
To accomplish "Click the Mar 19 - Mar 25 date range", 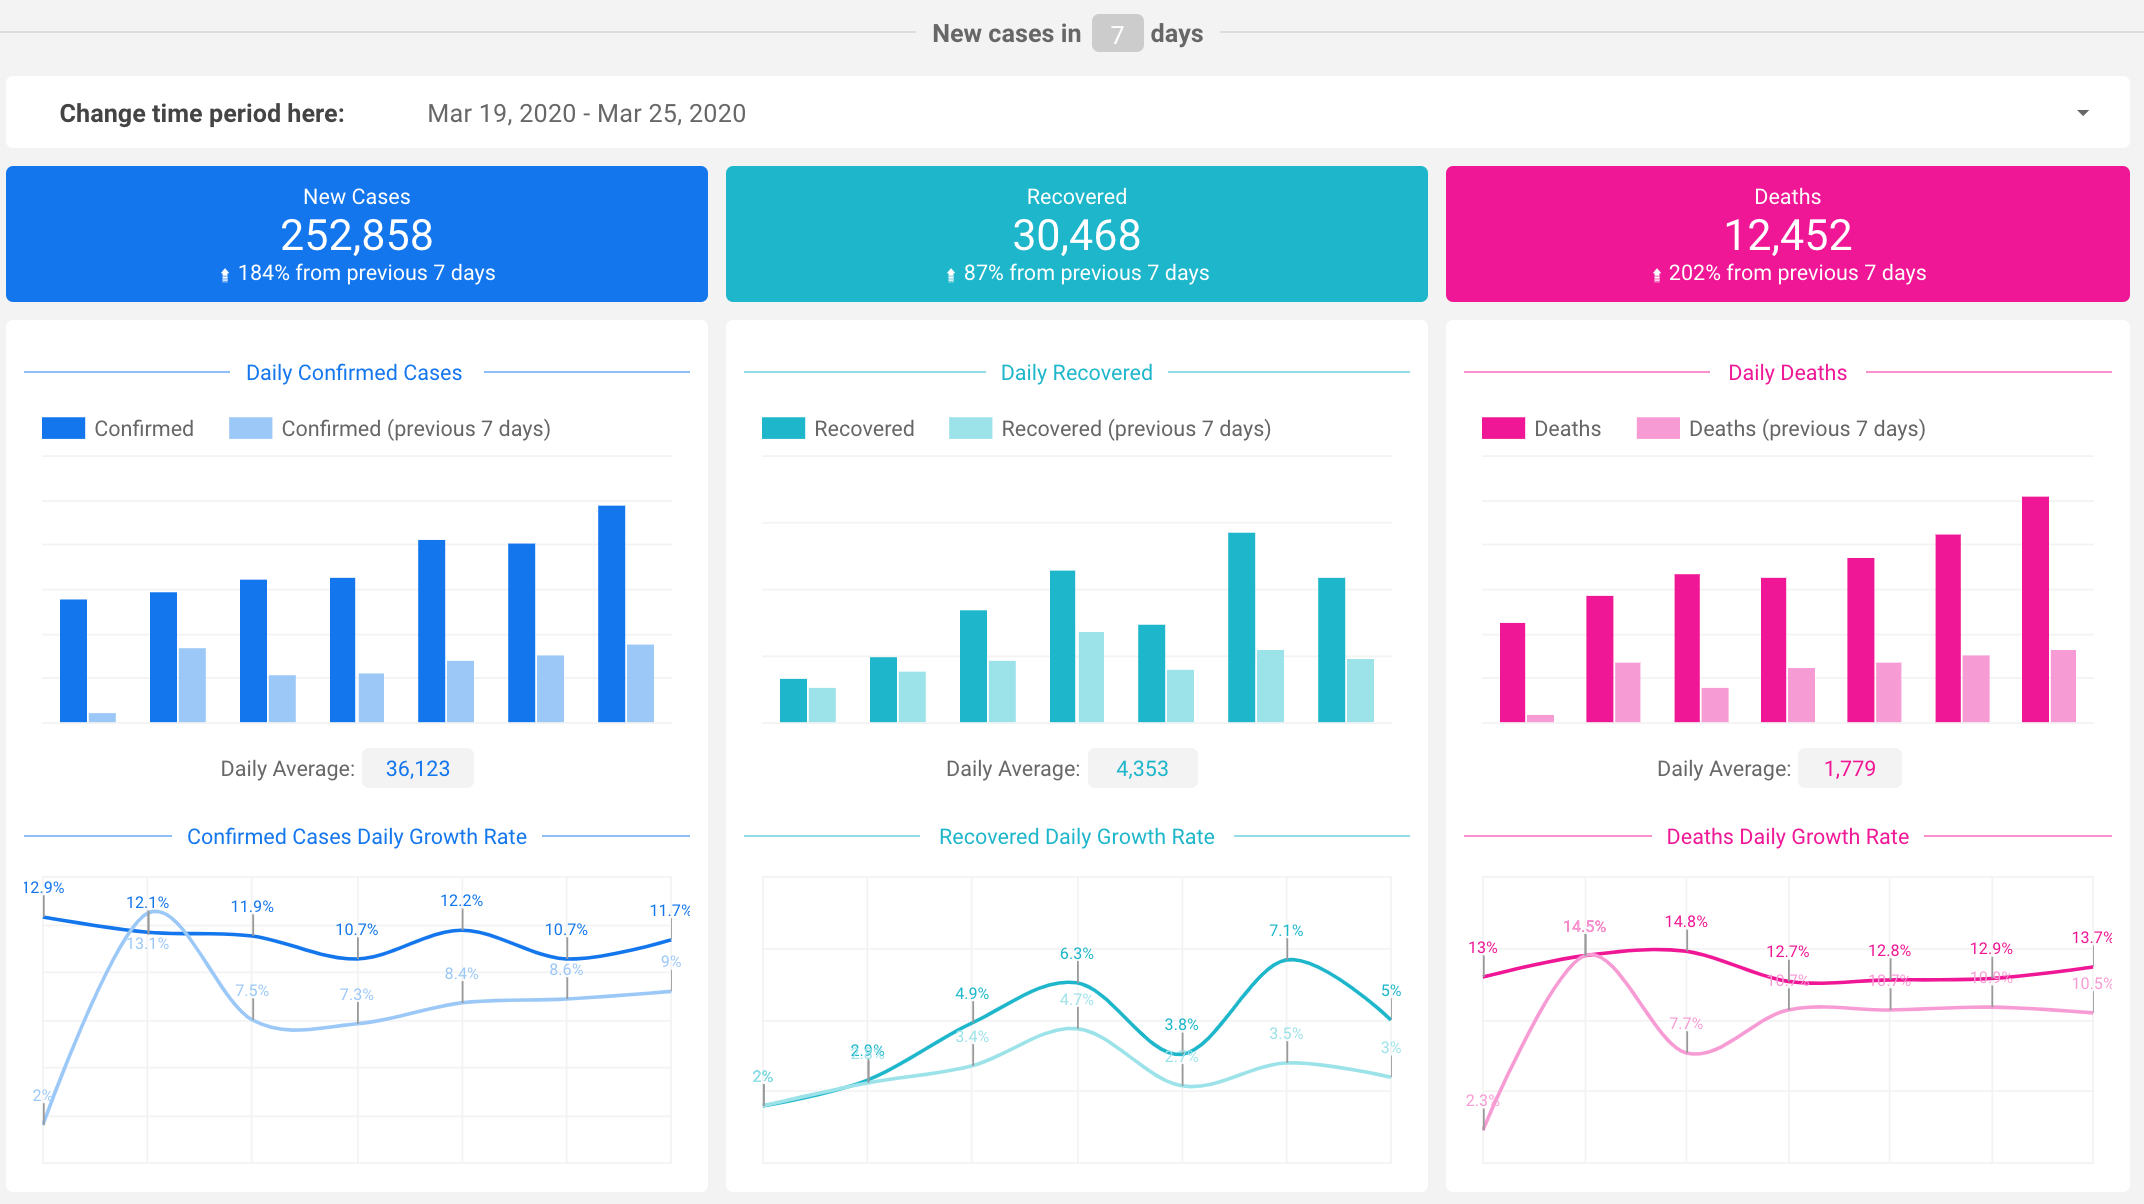I will point(586,113).
